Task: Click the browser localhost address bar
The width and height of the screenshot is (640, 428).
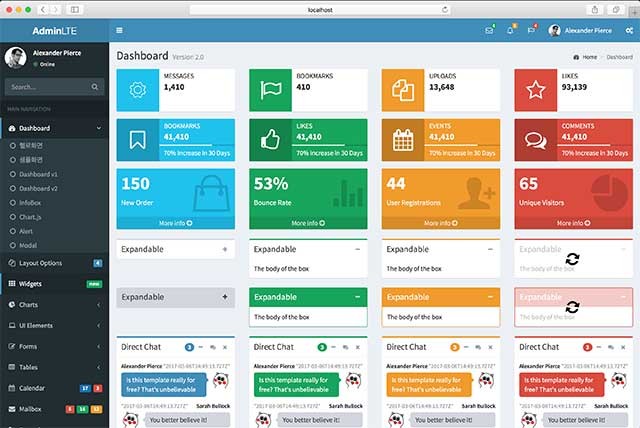Action: pos(320,9)
